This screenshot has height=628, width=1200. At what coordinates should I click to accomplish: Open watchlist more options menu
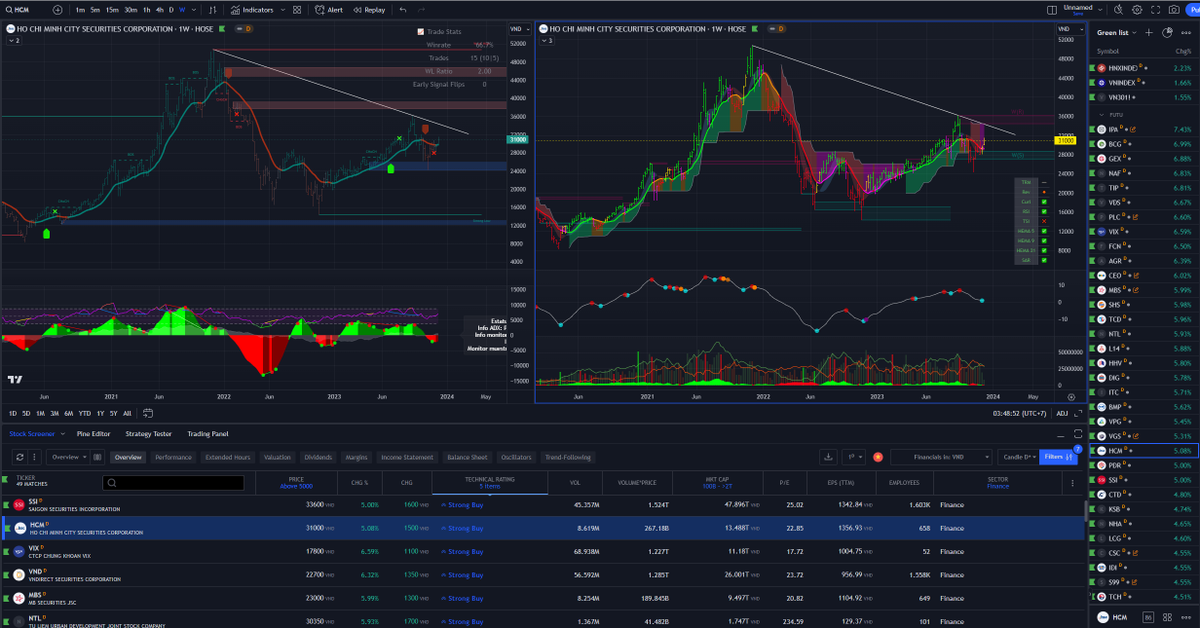[x=1186, y=33]
